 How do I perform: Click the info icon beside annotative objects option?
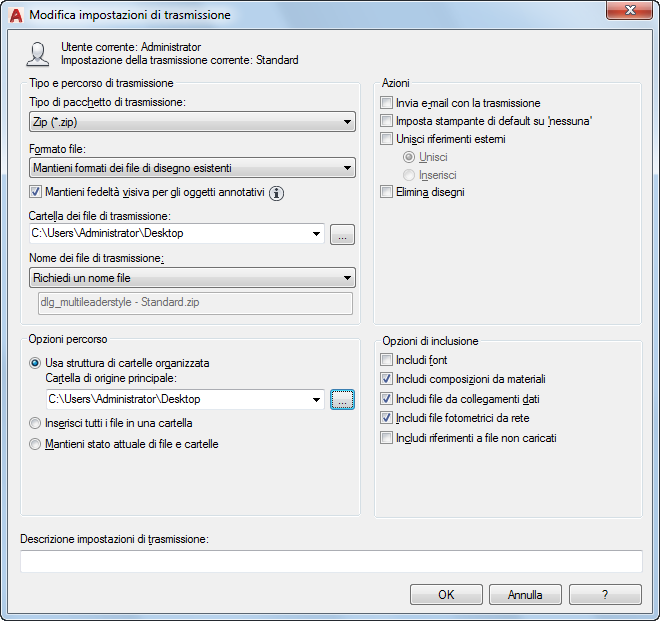(276, 193)
